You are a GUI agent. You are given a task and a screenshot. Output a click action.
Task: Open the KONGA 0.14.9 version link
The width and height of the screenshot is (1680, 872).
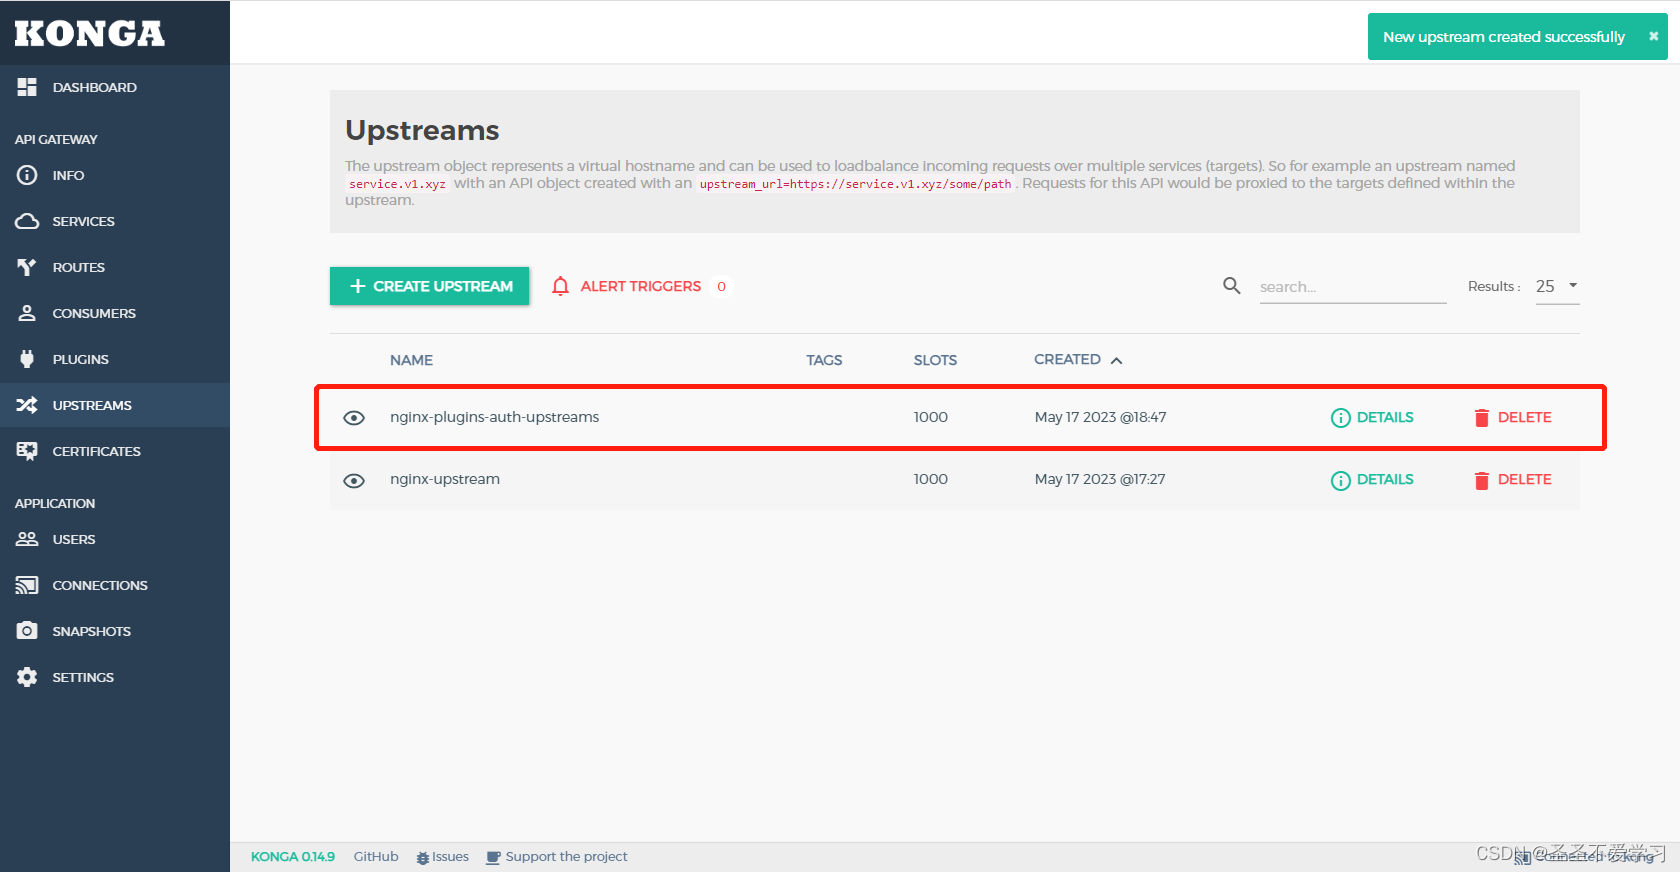[293, 857]
